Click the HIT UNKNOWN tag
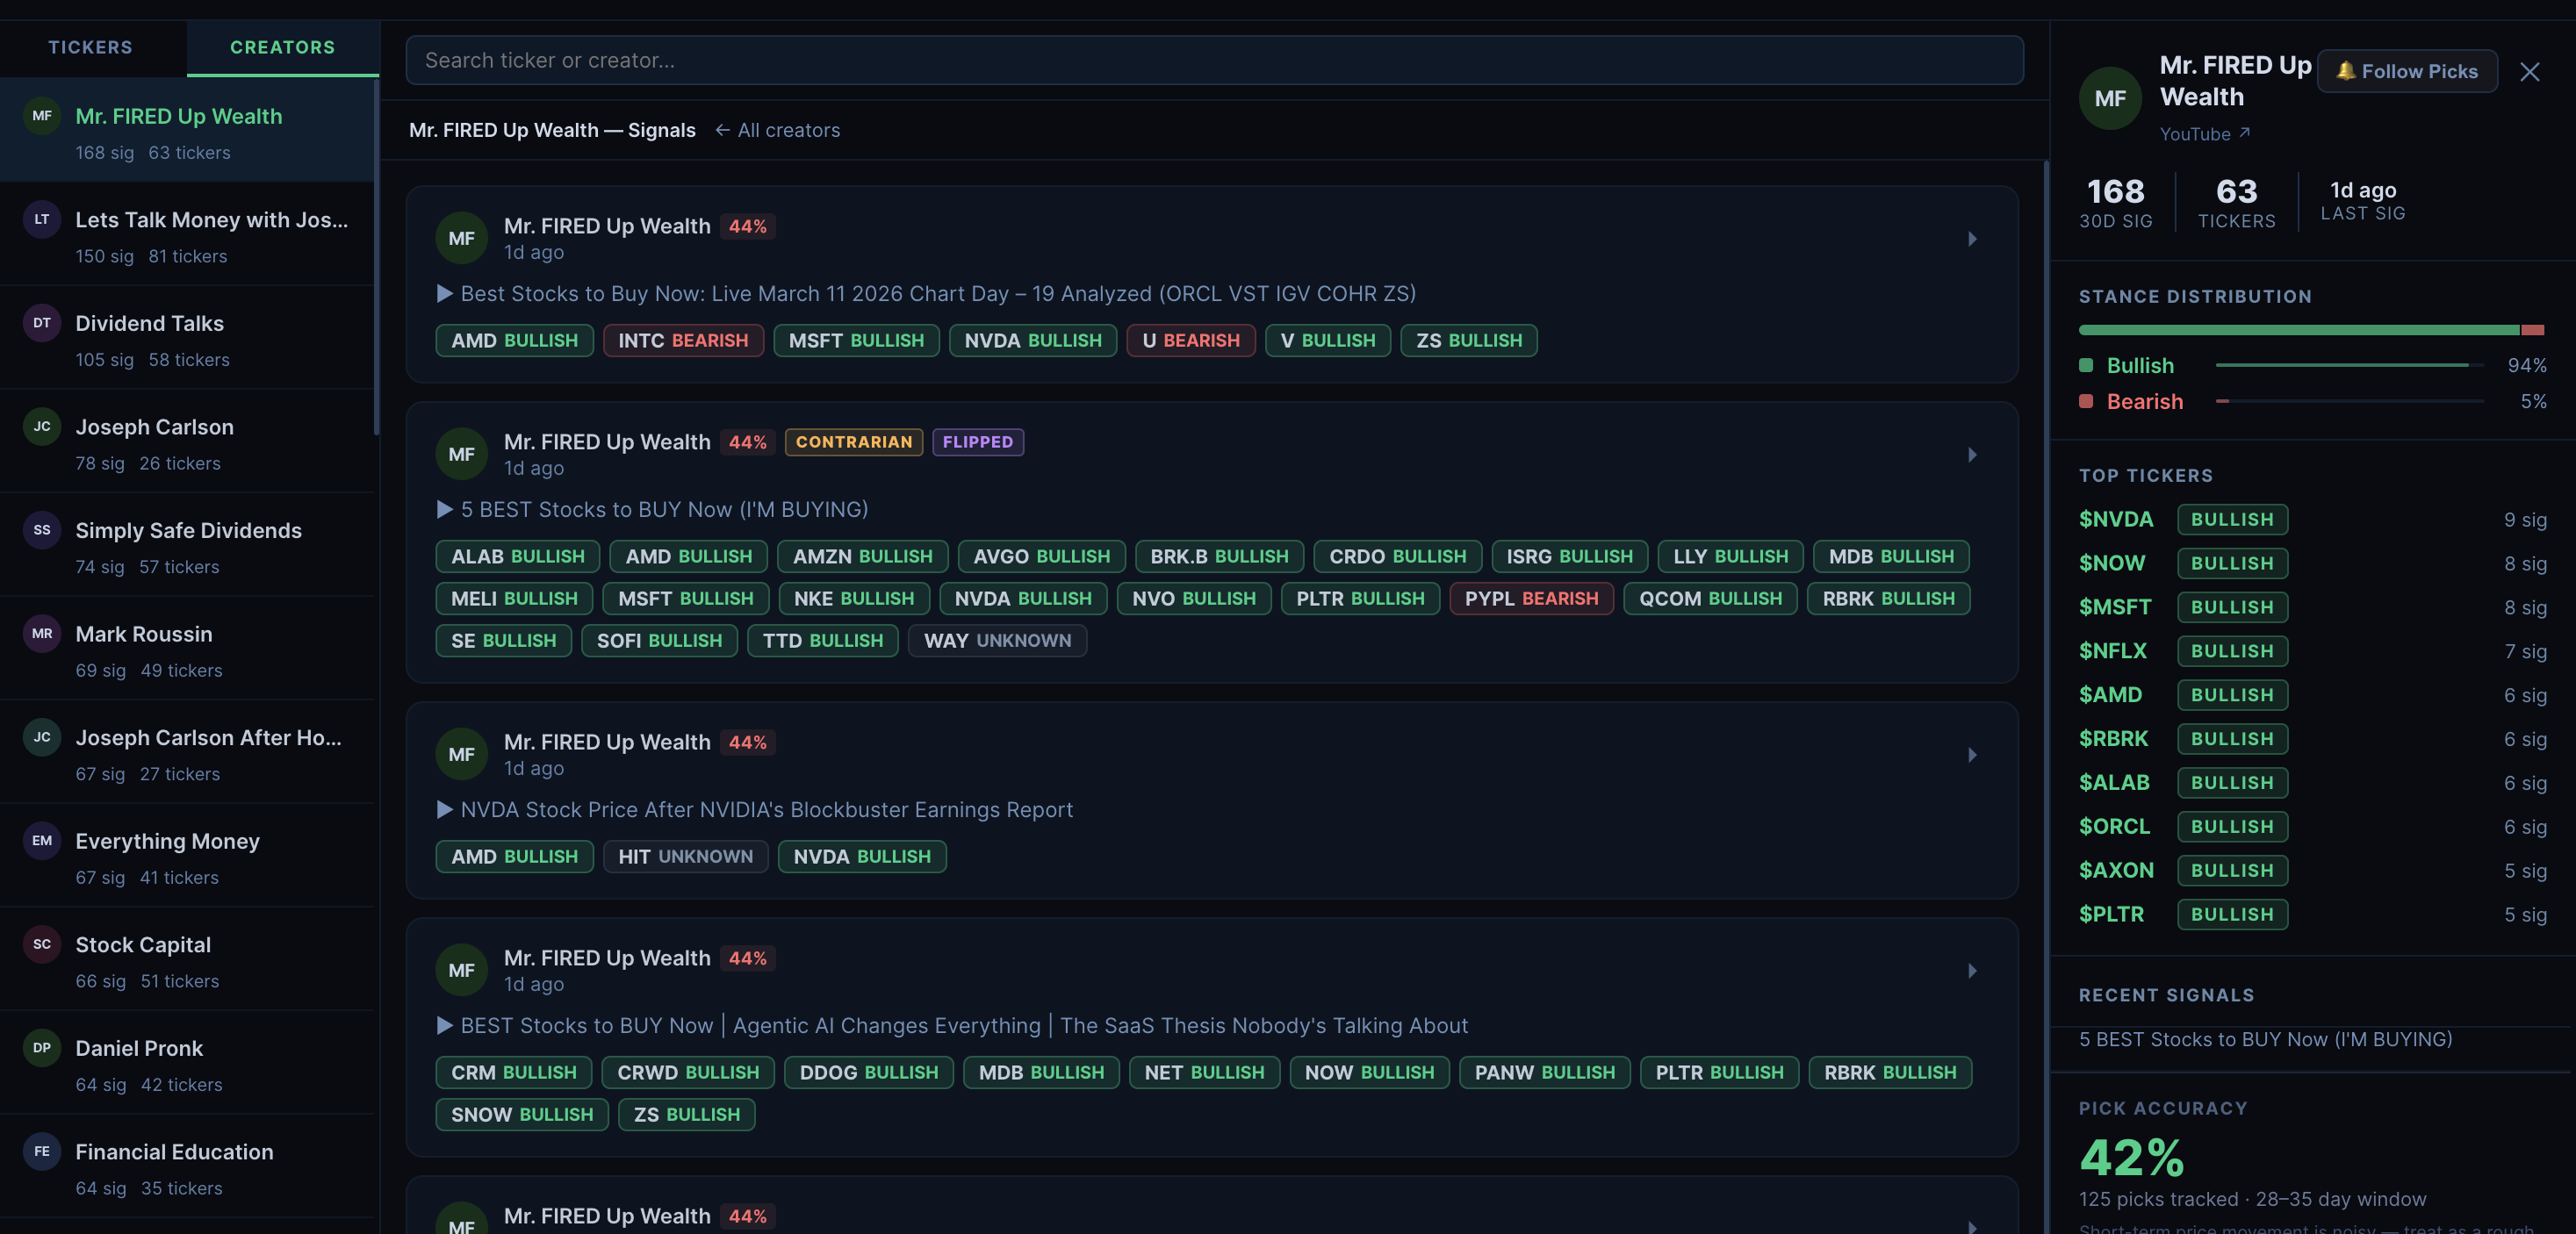The image size is (2576, 1234). (x=685, y=857)
